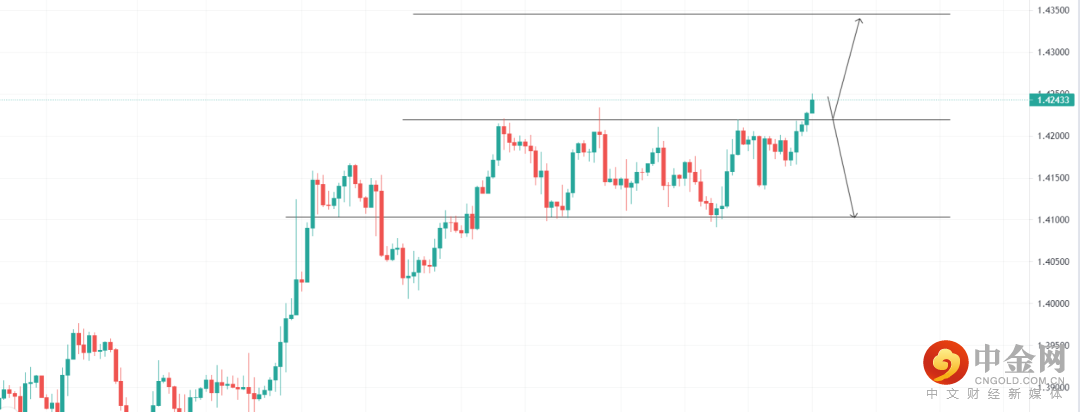Open the CNGOLD.COM.CN website text
Viewport: 1080px width, 412px height.
coord(1017,380)
